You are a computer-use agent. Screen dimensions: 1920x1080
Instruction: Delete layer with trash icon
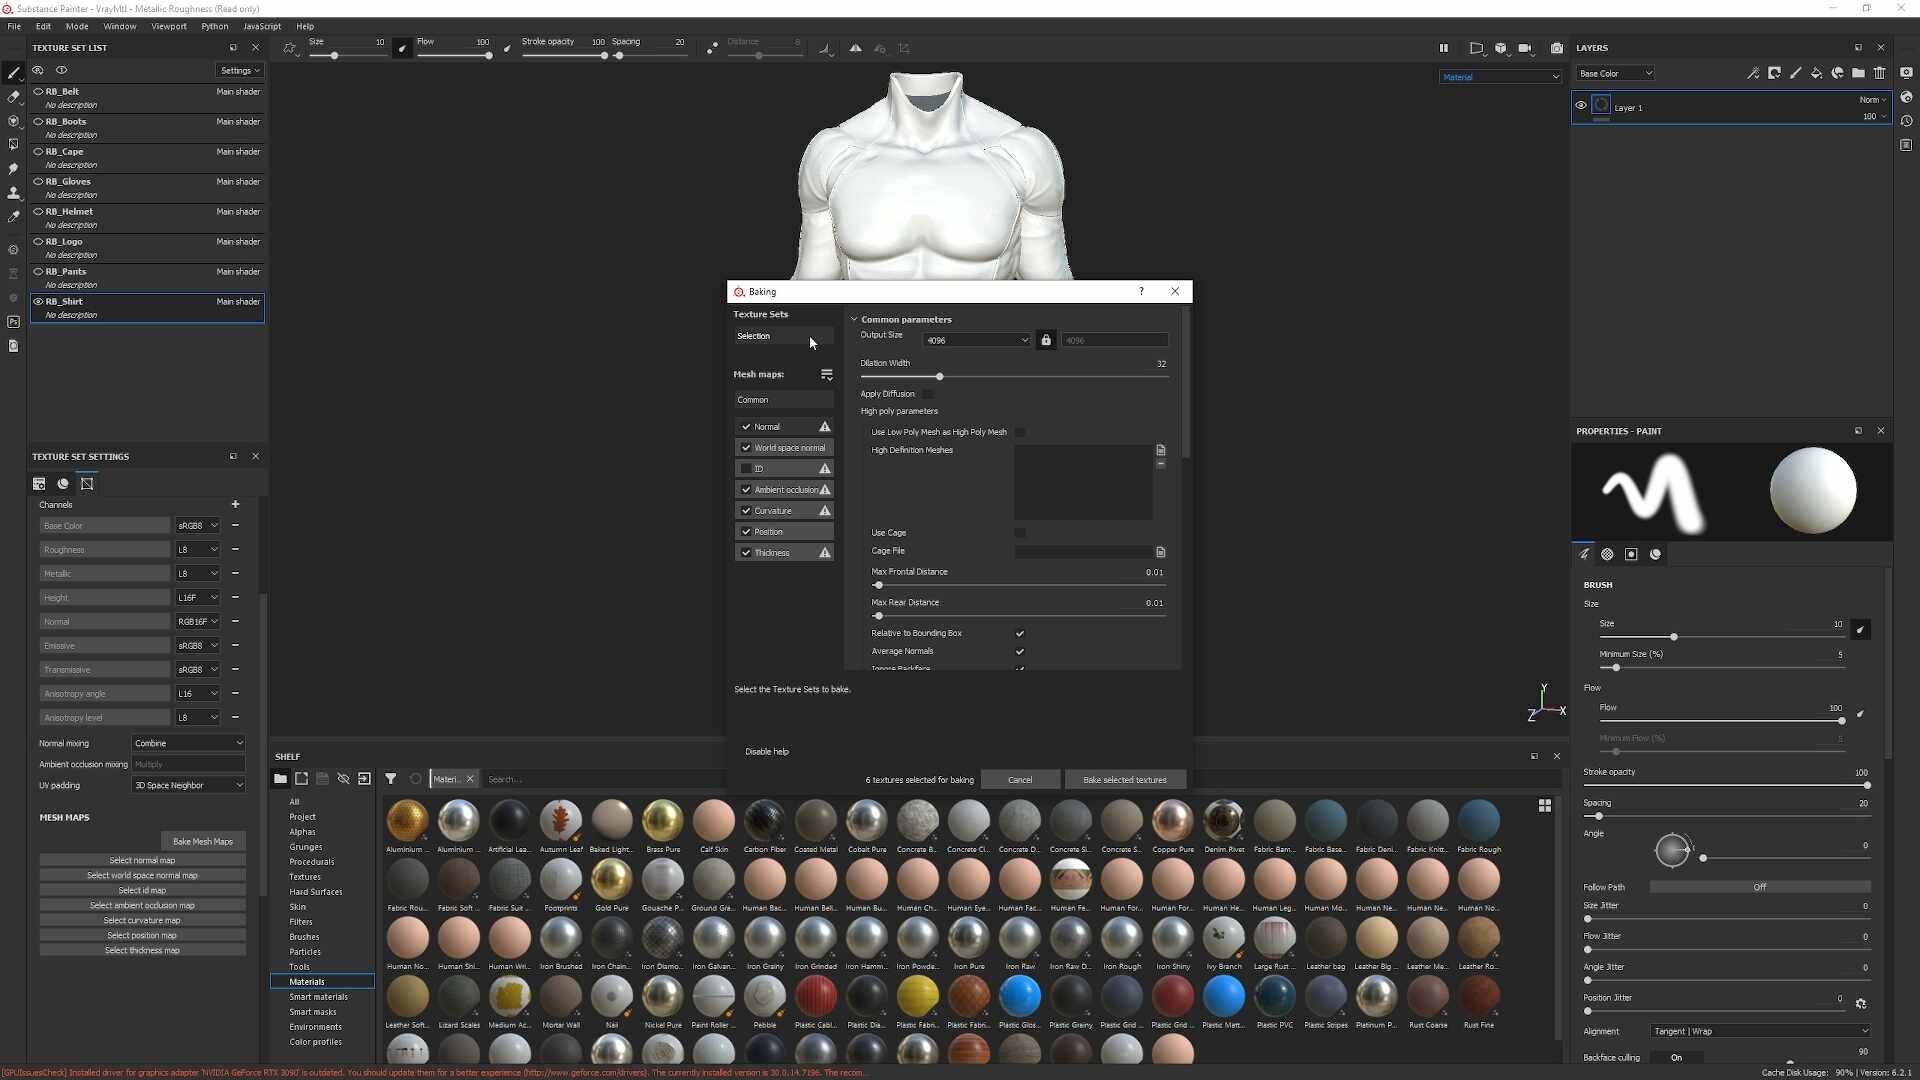(1879, 73)
